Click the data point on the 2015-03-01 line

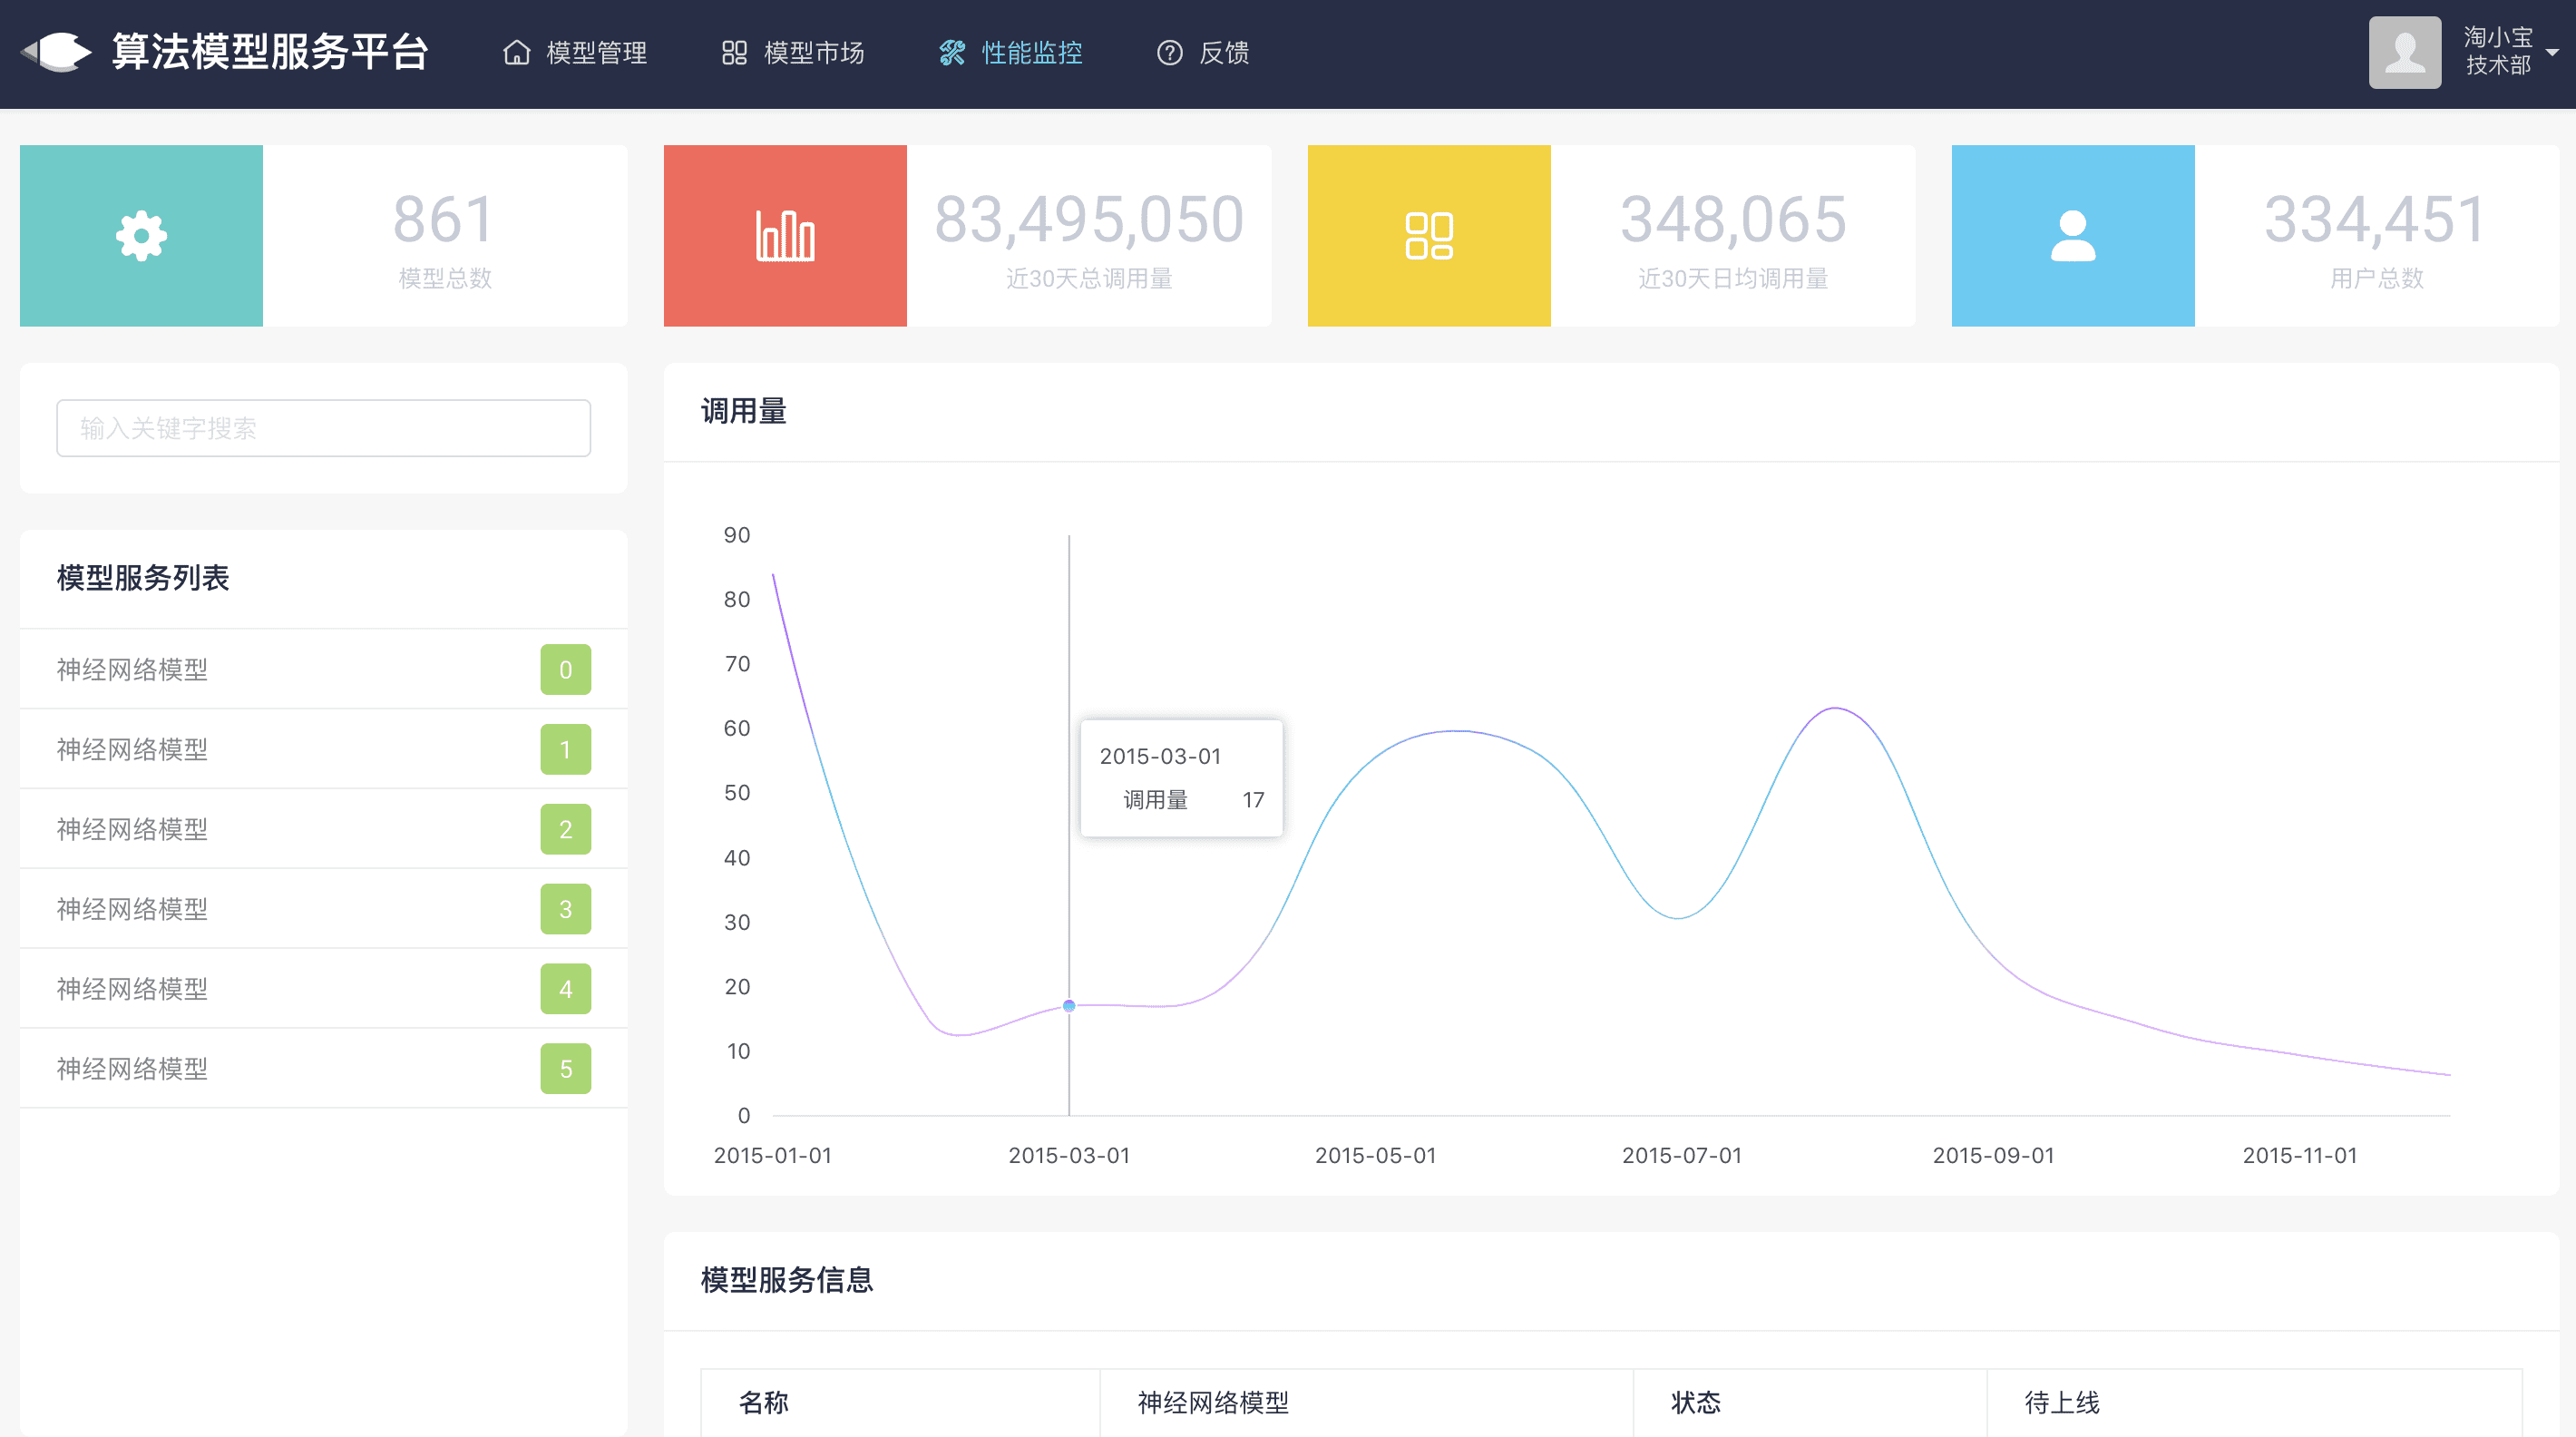(x=1068, y=1006)
